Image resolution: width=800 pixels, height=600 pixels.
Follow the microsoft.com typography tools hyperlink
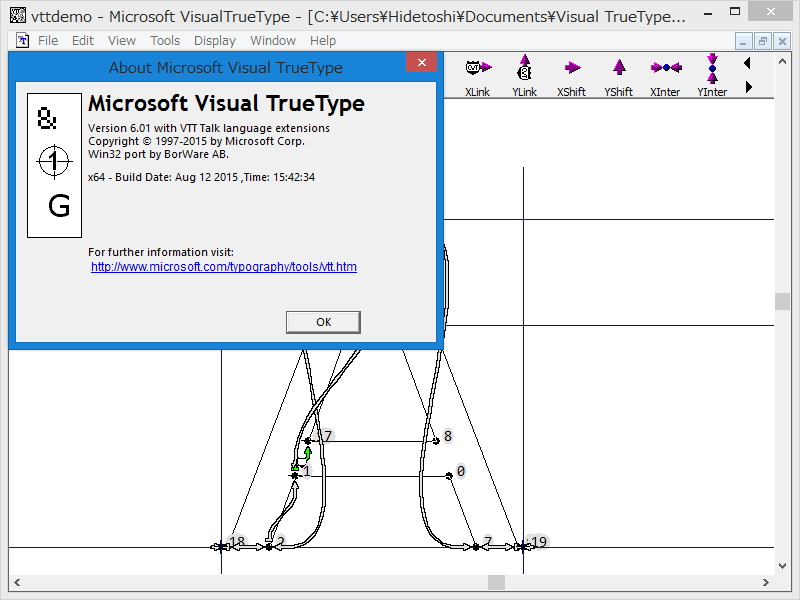[222, 267]
